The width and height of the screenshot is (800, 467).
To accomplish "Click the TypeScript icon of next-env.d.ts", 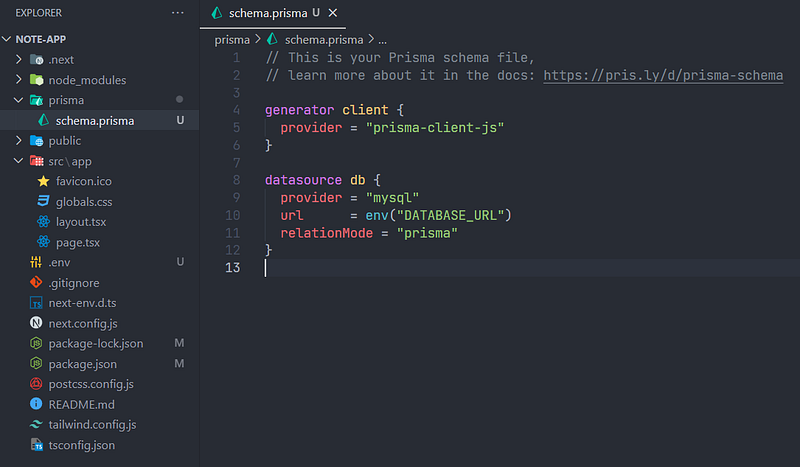I will coord(36,303).
